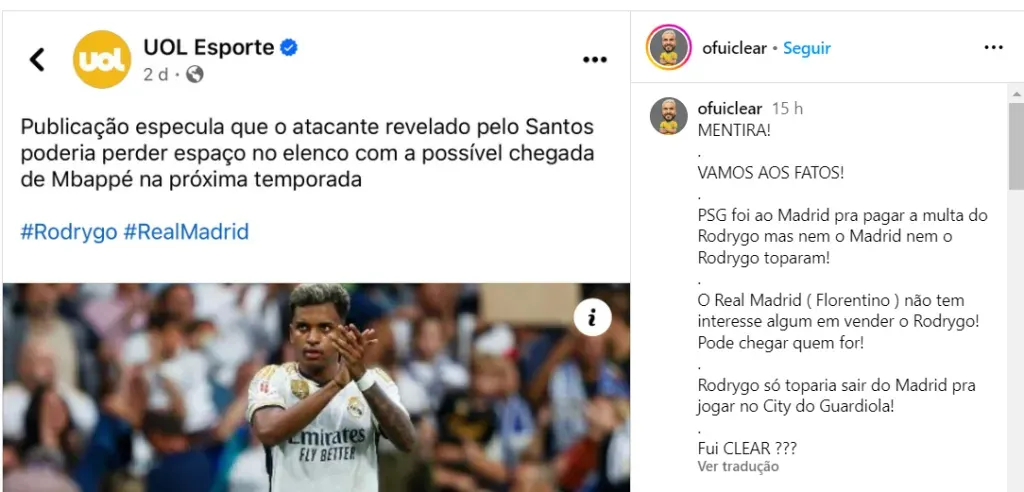This screenshot has width=1024, height=492.
Task: Click the globe public visibility icon
Action: click(x=195, y=74)
